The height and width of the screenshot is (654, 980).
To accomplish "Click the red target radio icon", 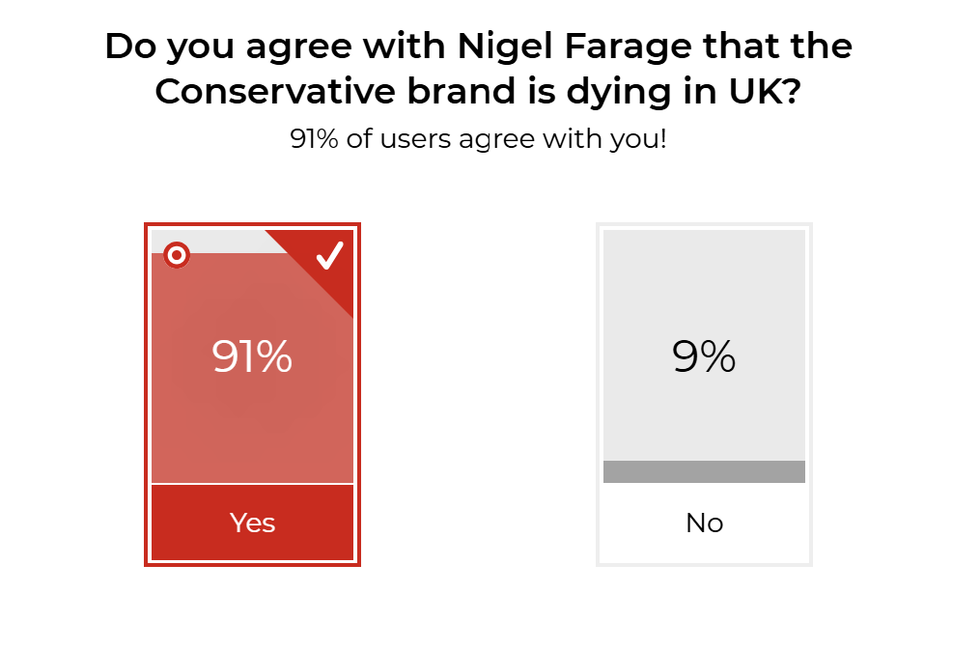I will (x=176, y=256).
